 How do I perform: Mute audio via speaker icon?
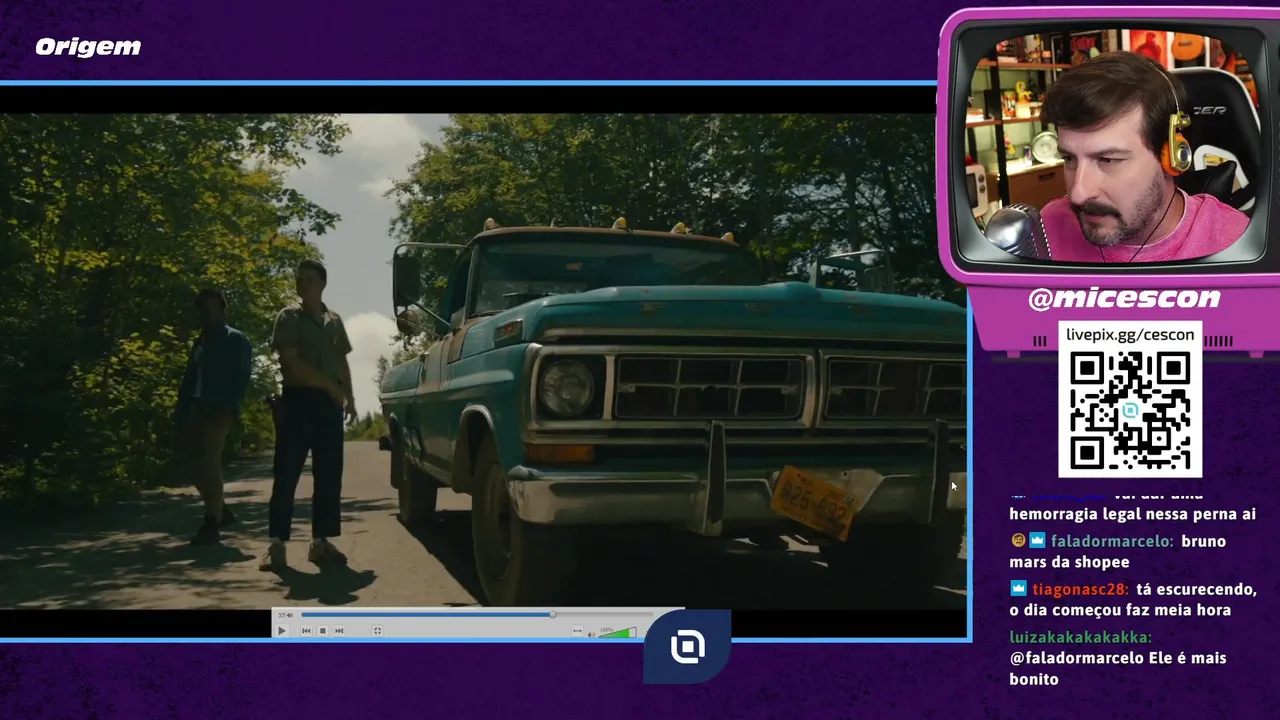coord(591,635)
